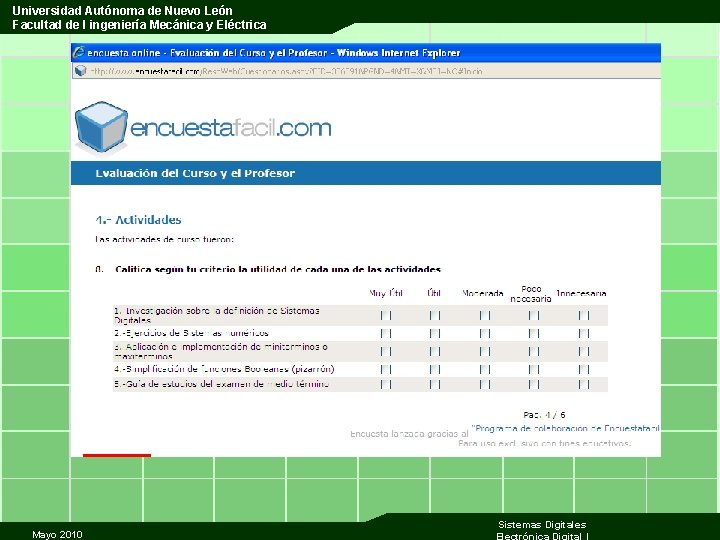The width and height of the screenshot is (720, 540).
Task: Select Muy Útil for Investigación sobre Sistemas Digitales
Action: click(x=386, y=315)
